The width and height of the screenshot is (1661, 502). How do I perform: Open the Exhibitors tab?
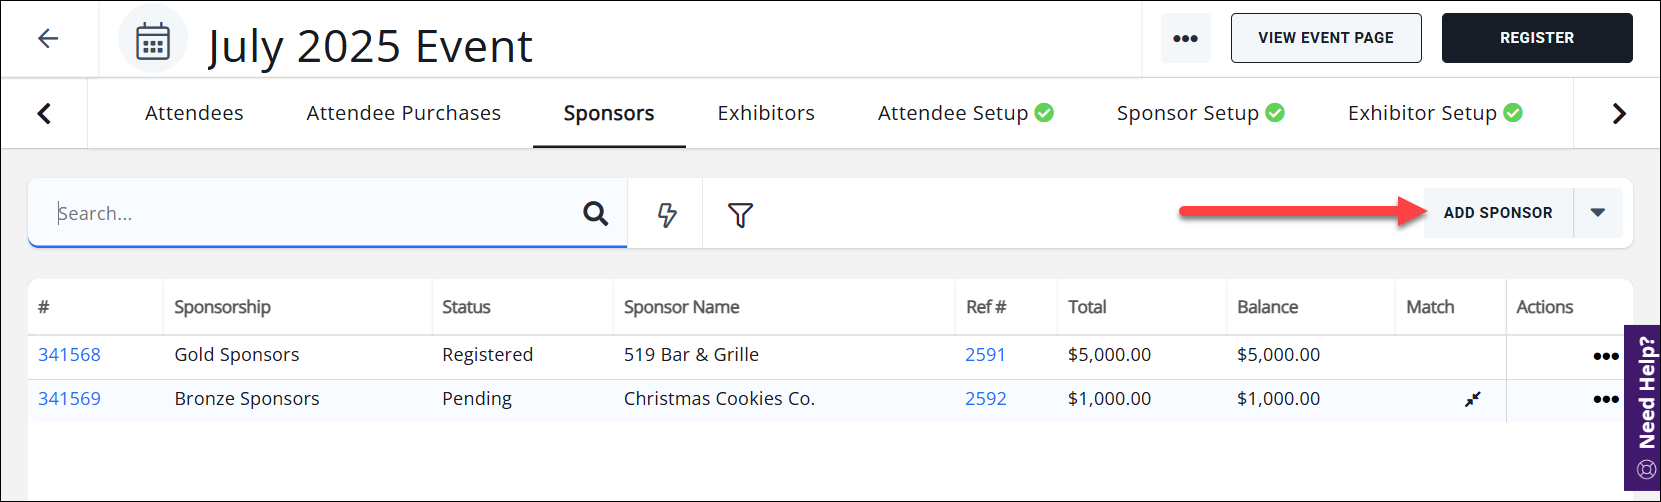tap(766, 113)
